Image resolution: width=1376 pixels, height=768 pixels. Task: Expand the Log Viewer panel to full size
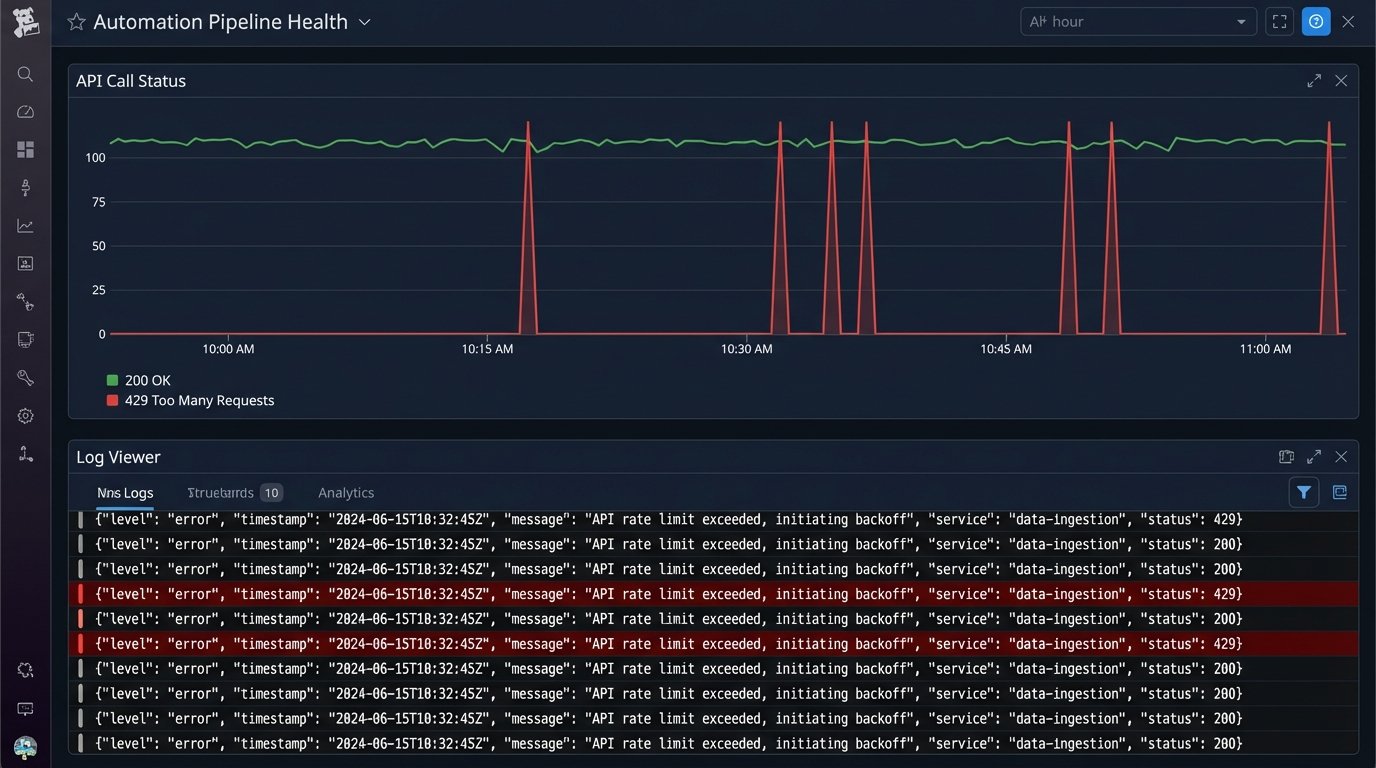[x=1314, y=457]
